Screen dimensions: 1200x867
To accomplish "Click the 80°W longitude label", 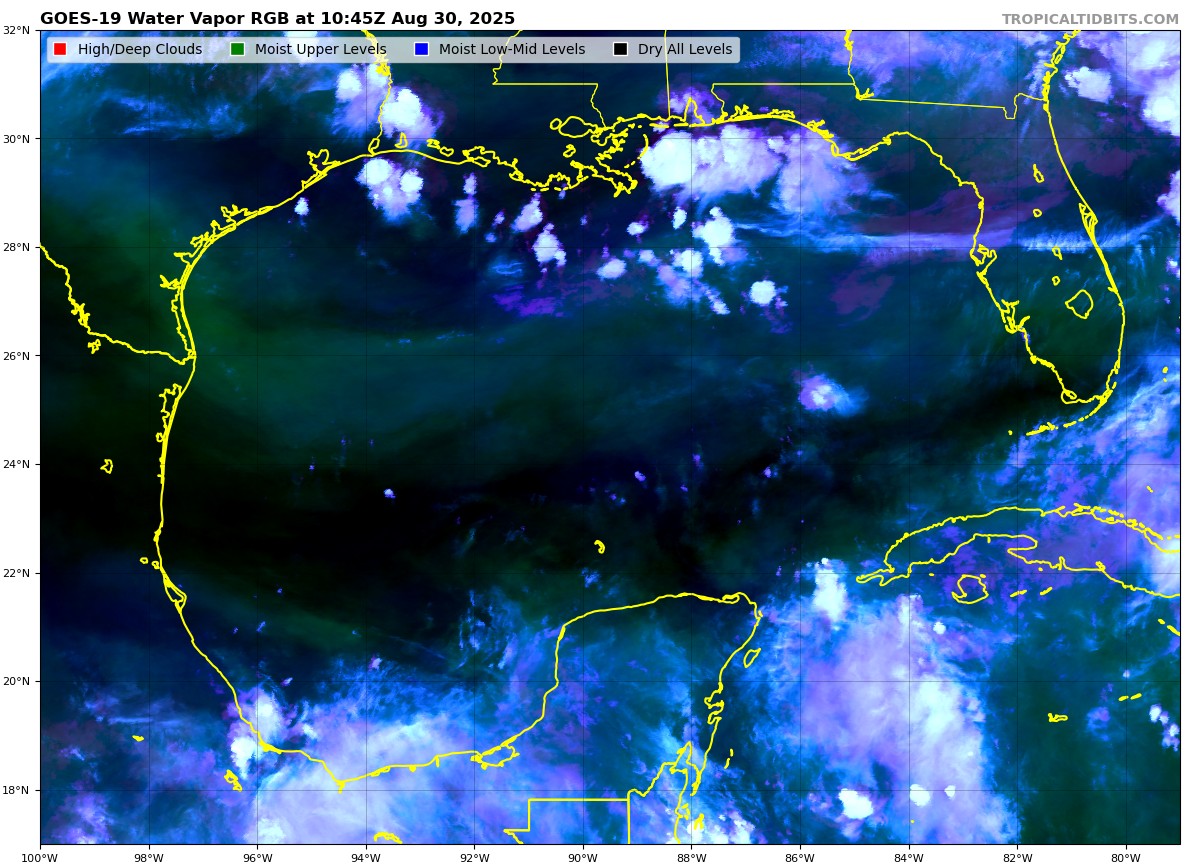I will click(x=1125, y=857).
